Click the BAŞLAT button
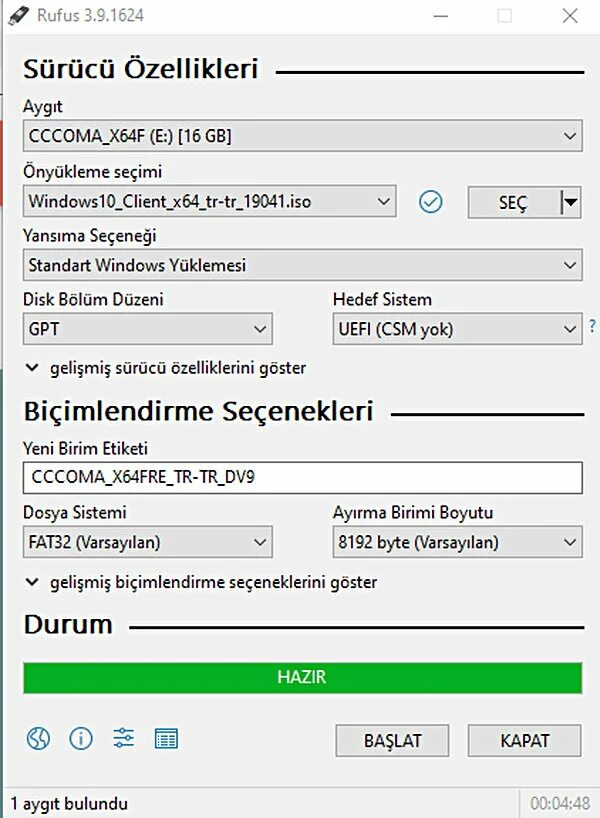 [392, 740]
